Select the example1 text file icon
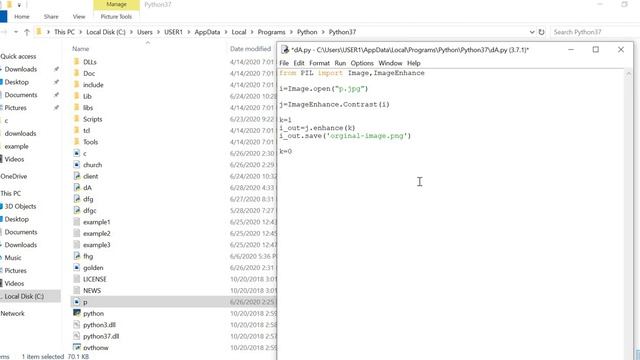640x360 pixels. (x=76, y=222)
